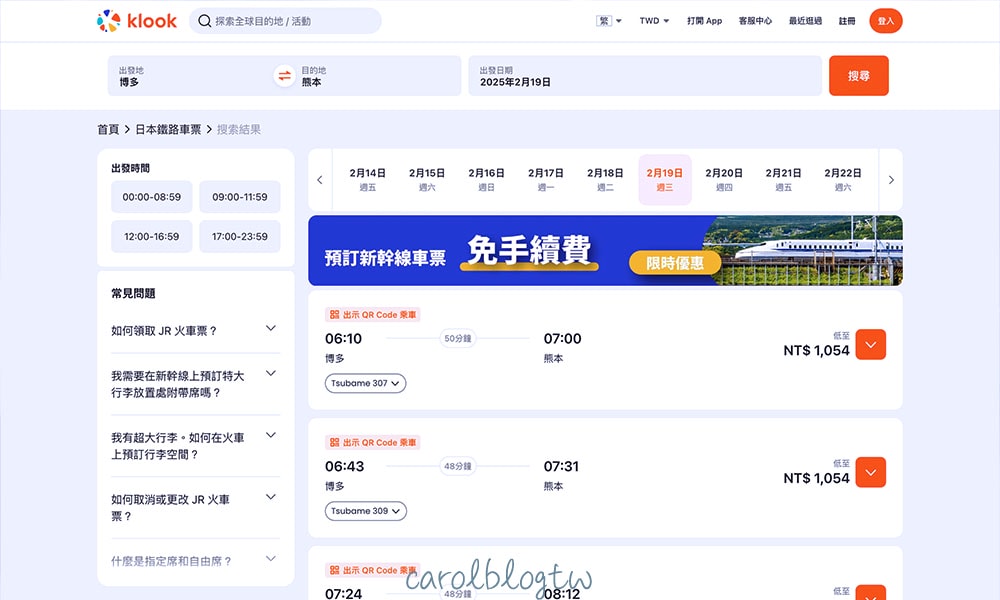Go to previous dates arrow
This screenshot has height=600, width=1000.
click(x=320, y=180)
